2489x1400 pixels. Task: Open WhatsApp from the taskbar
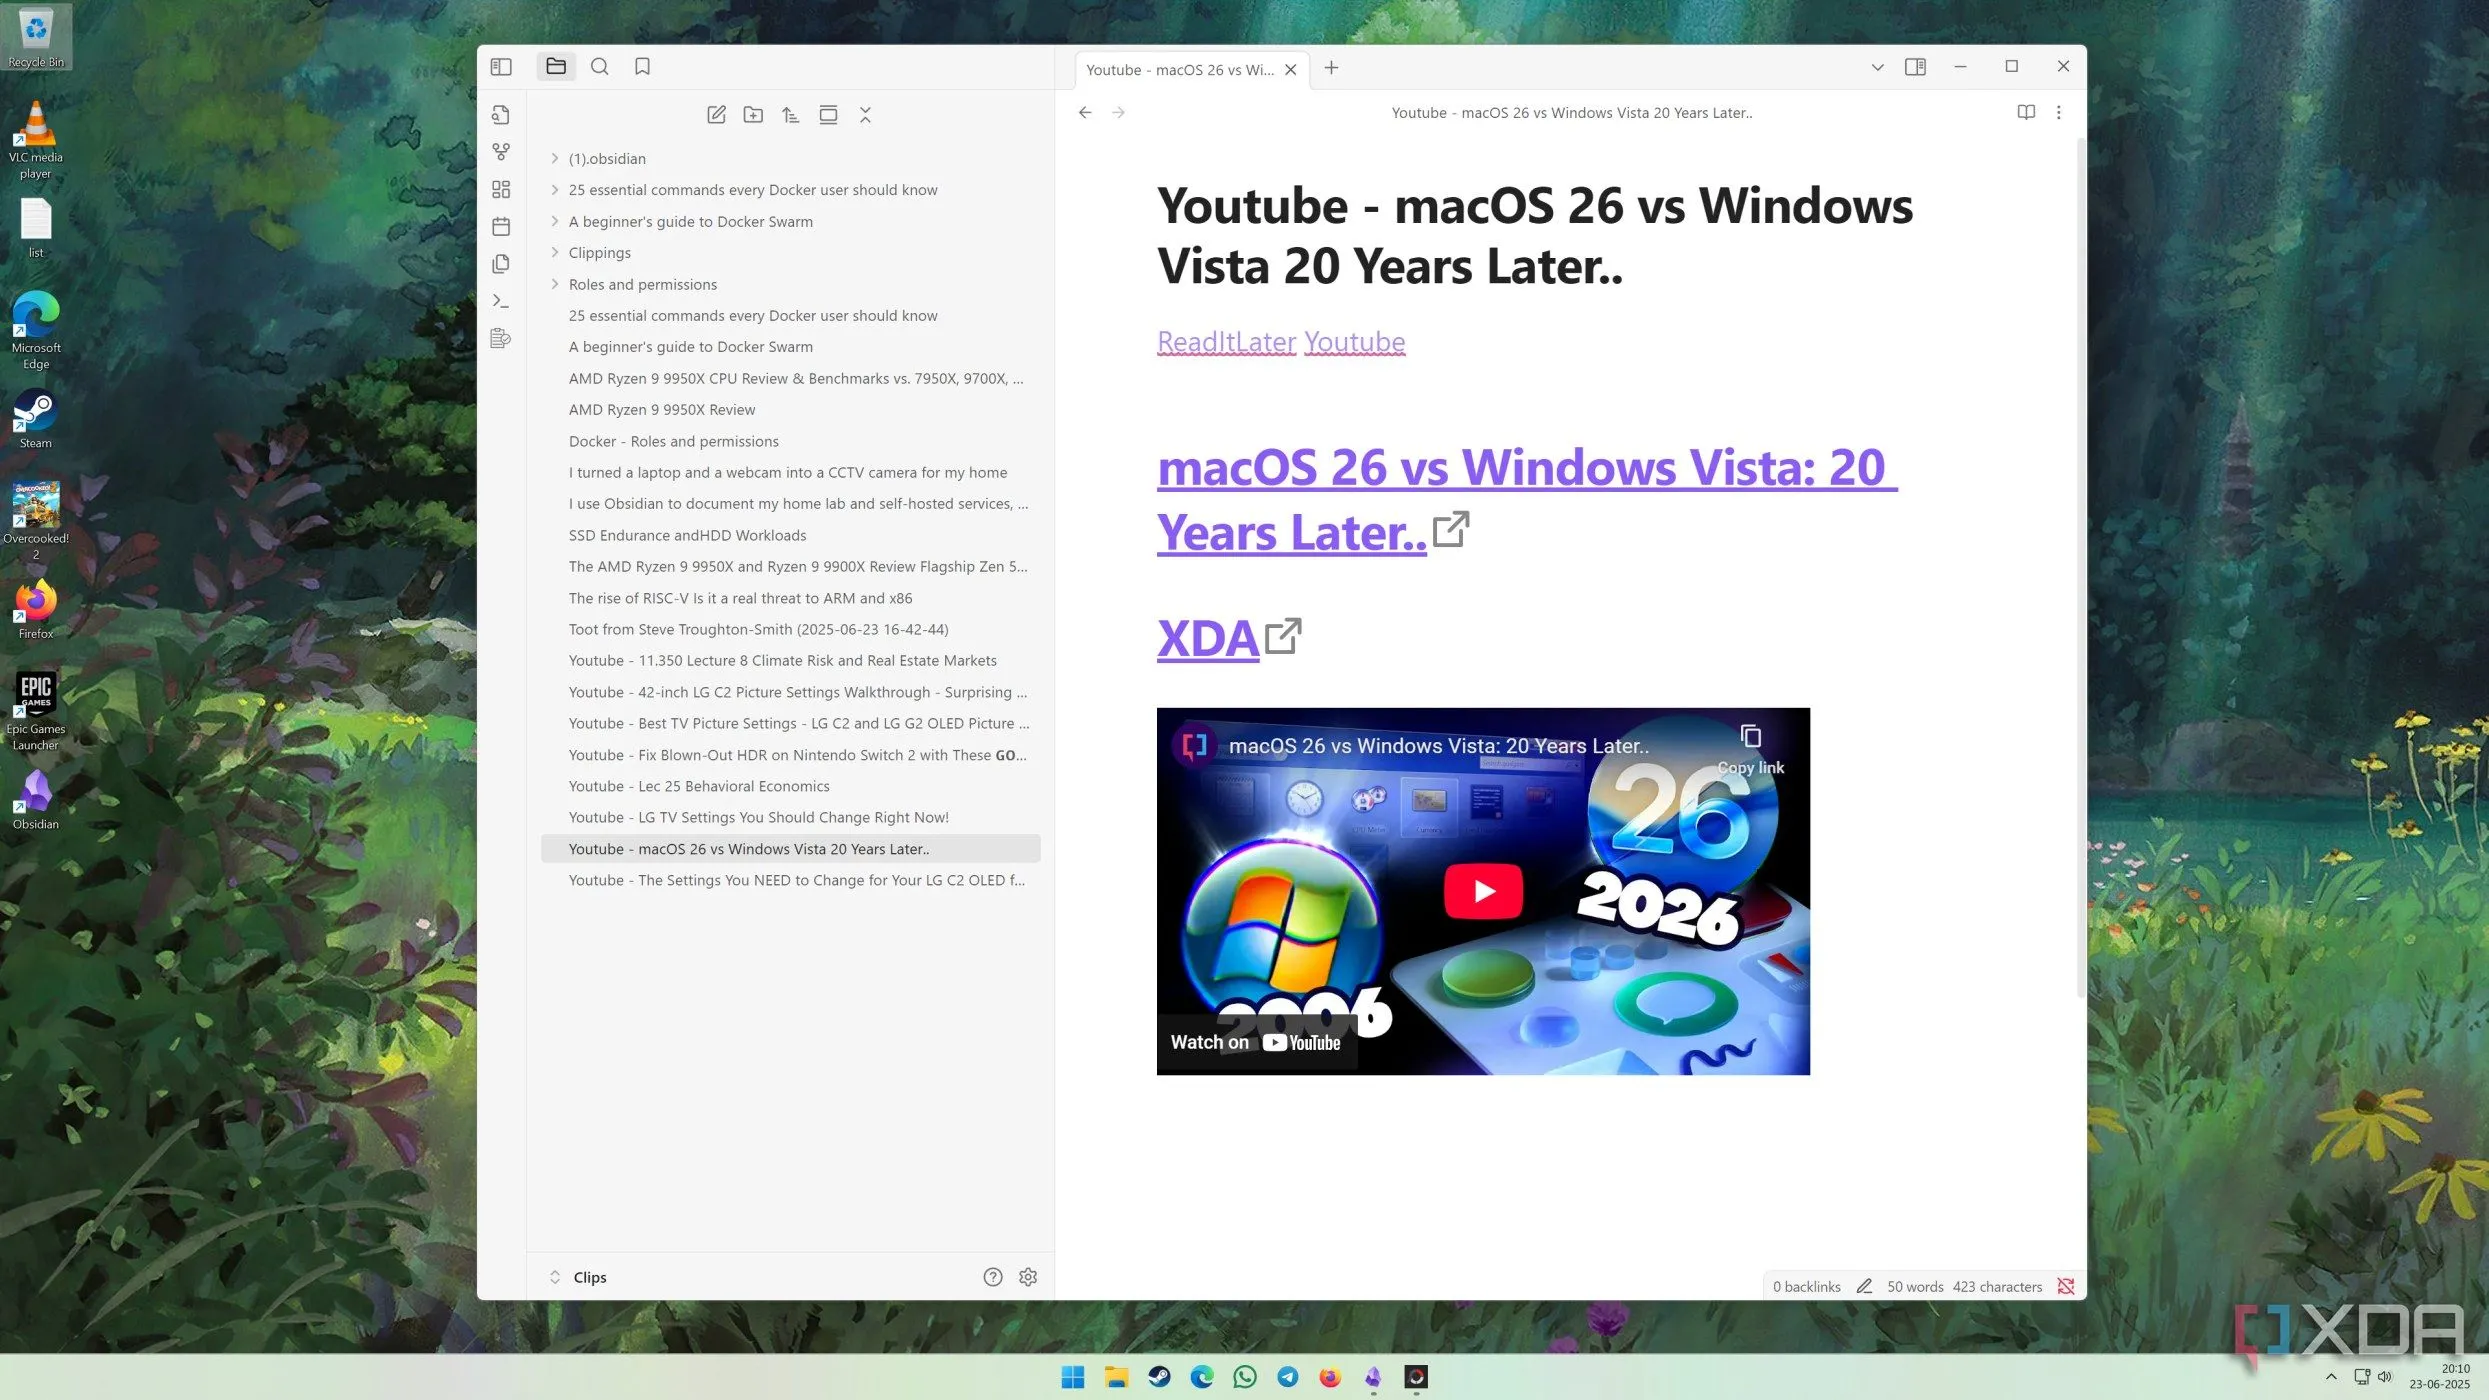pos(1245,1378)
